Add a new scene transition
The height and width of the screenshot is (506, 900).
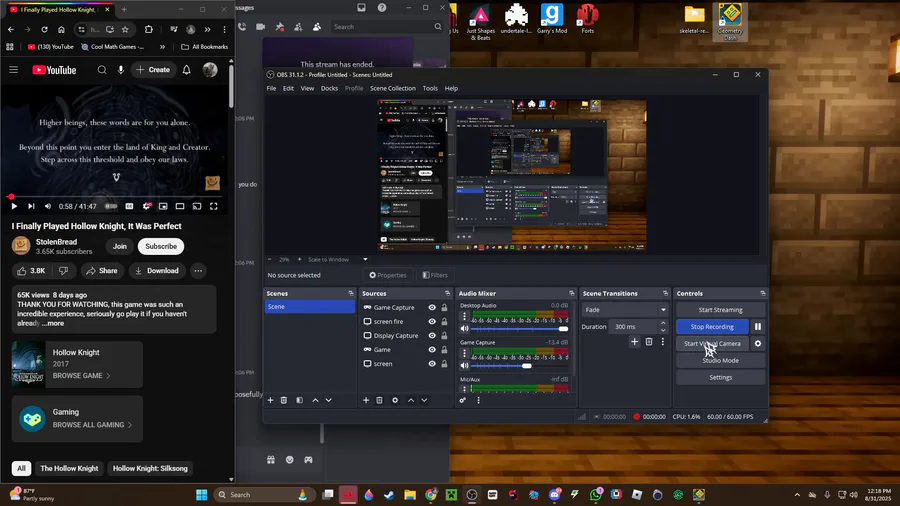(634, 341)
